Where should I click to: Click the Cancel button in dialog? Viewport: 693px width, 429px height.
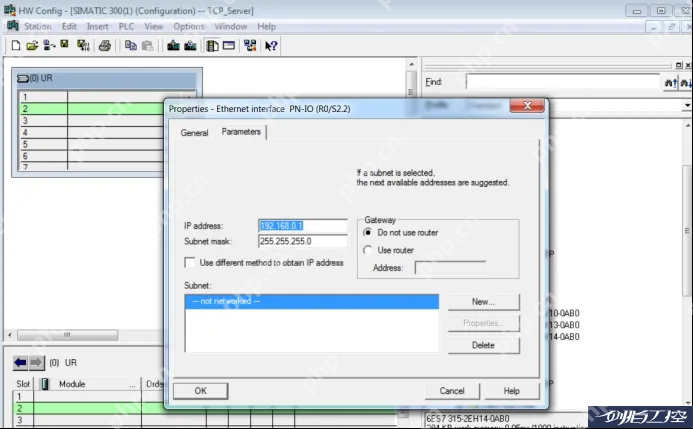point(452,391)
